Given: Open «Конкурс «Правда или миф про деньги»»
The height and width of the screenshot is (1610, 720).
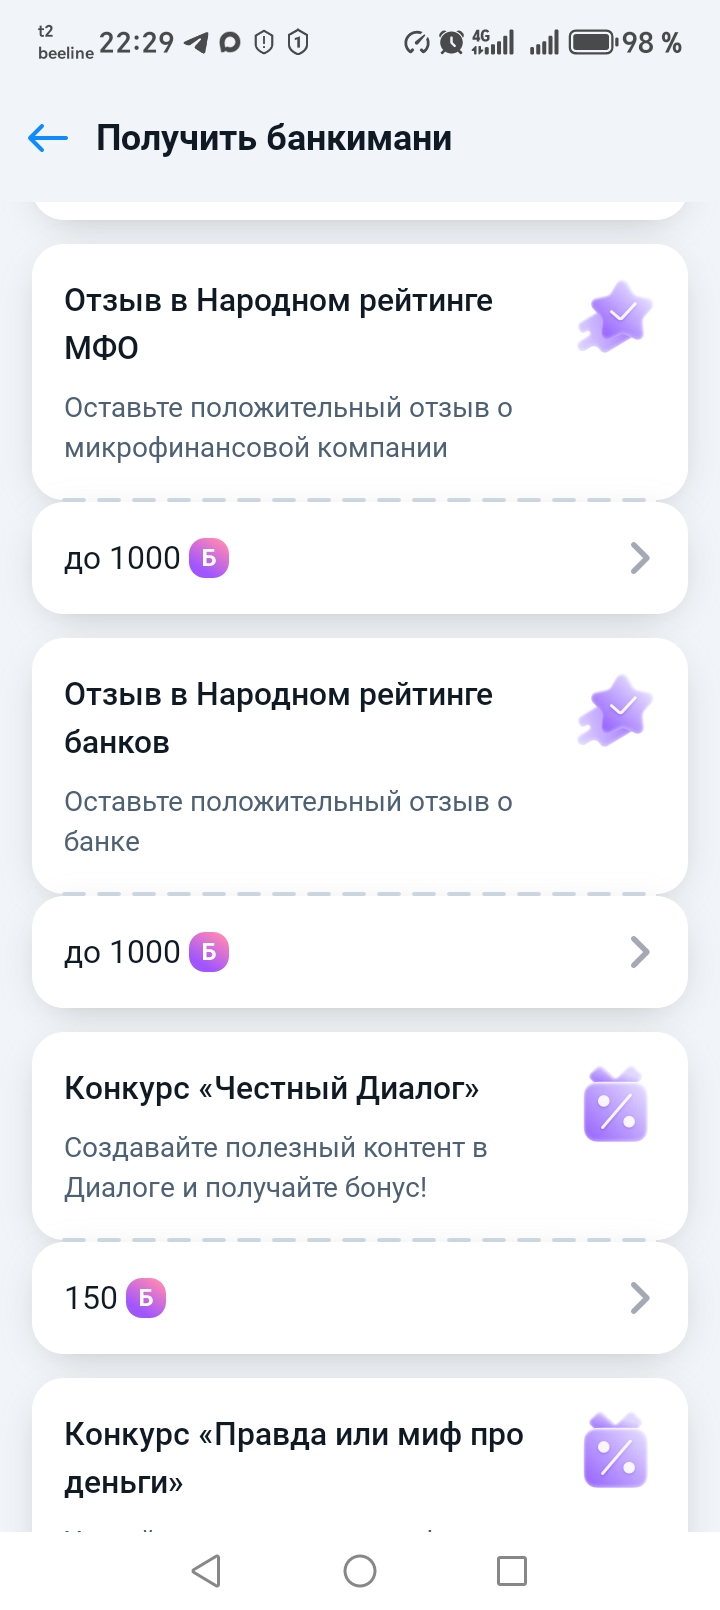Looking at the screenshot, I should [x=294, y=1457].
